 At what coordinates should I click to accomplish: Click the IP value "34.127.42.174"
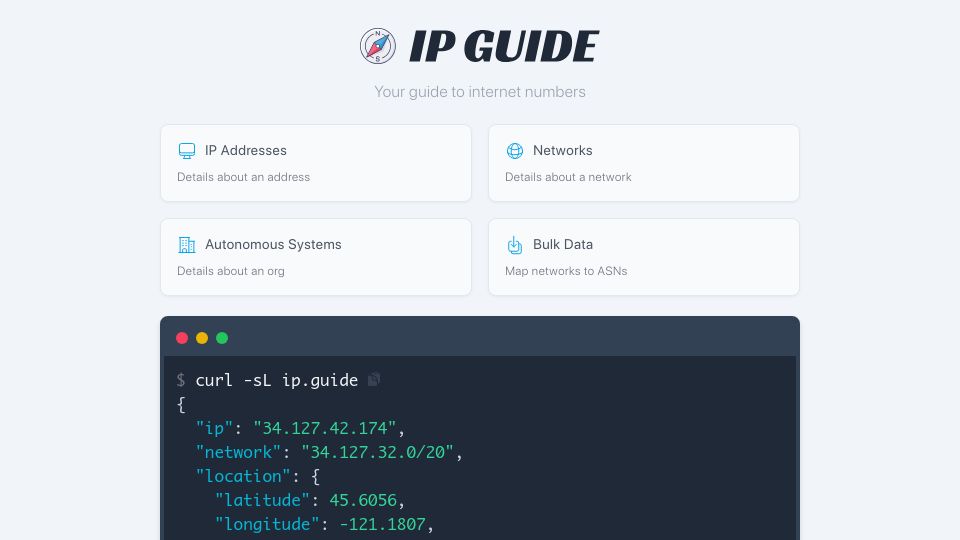click(x=324, y=428)
